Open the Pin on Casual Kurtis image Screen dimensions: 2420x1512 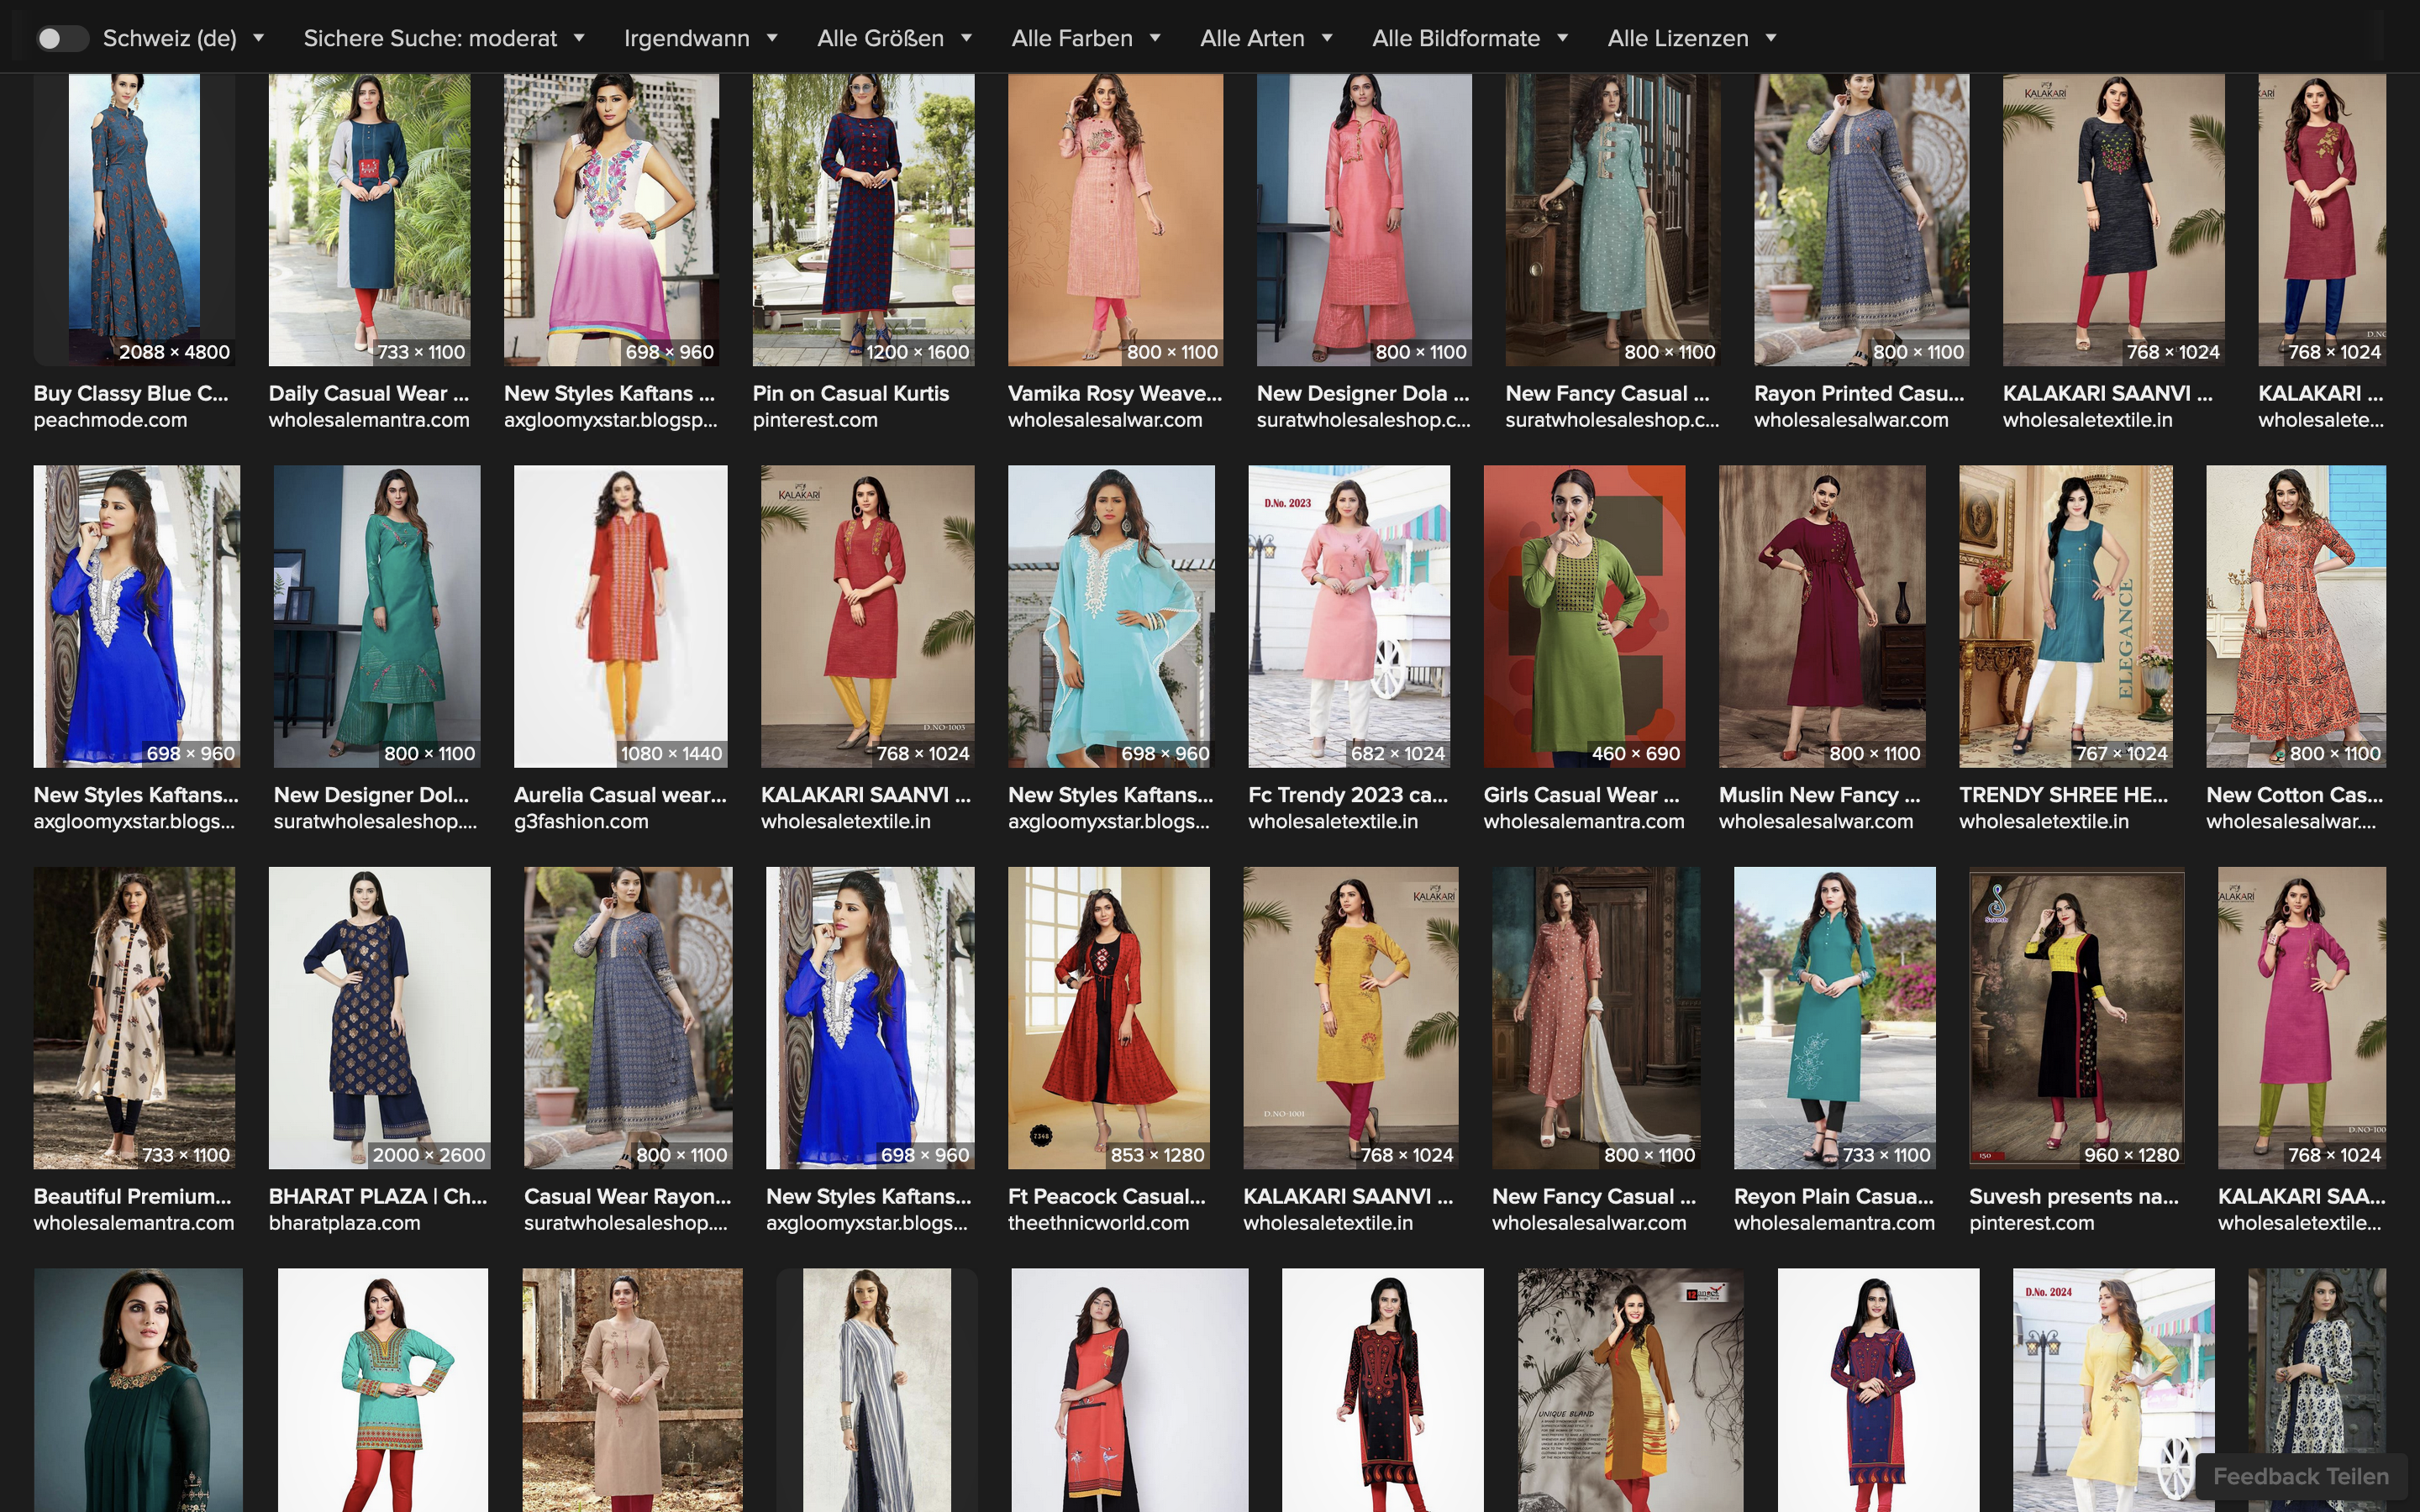coord(863,219)
